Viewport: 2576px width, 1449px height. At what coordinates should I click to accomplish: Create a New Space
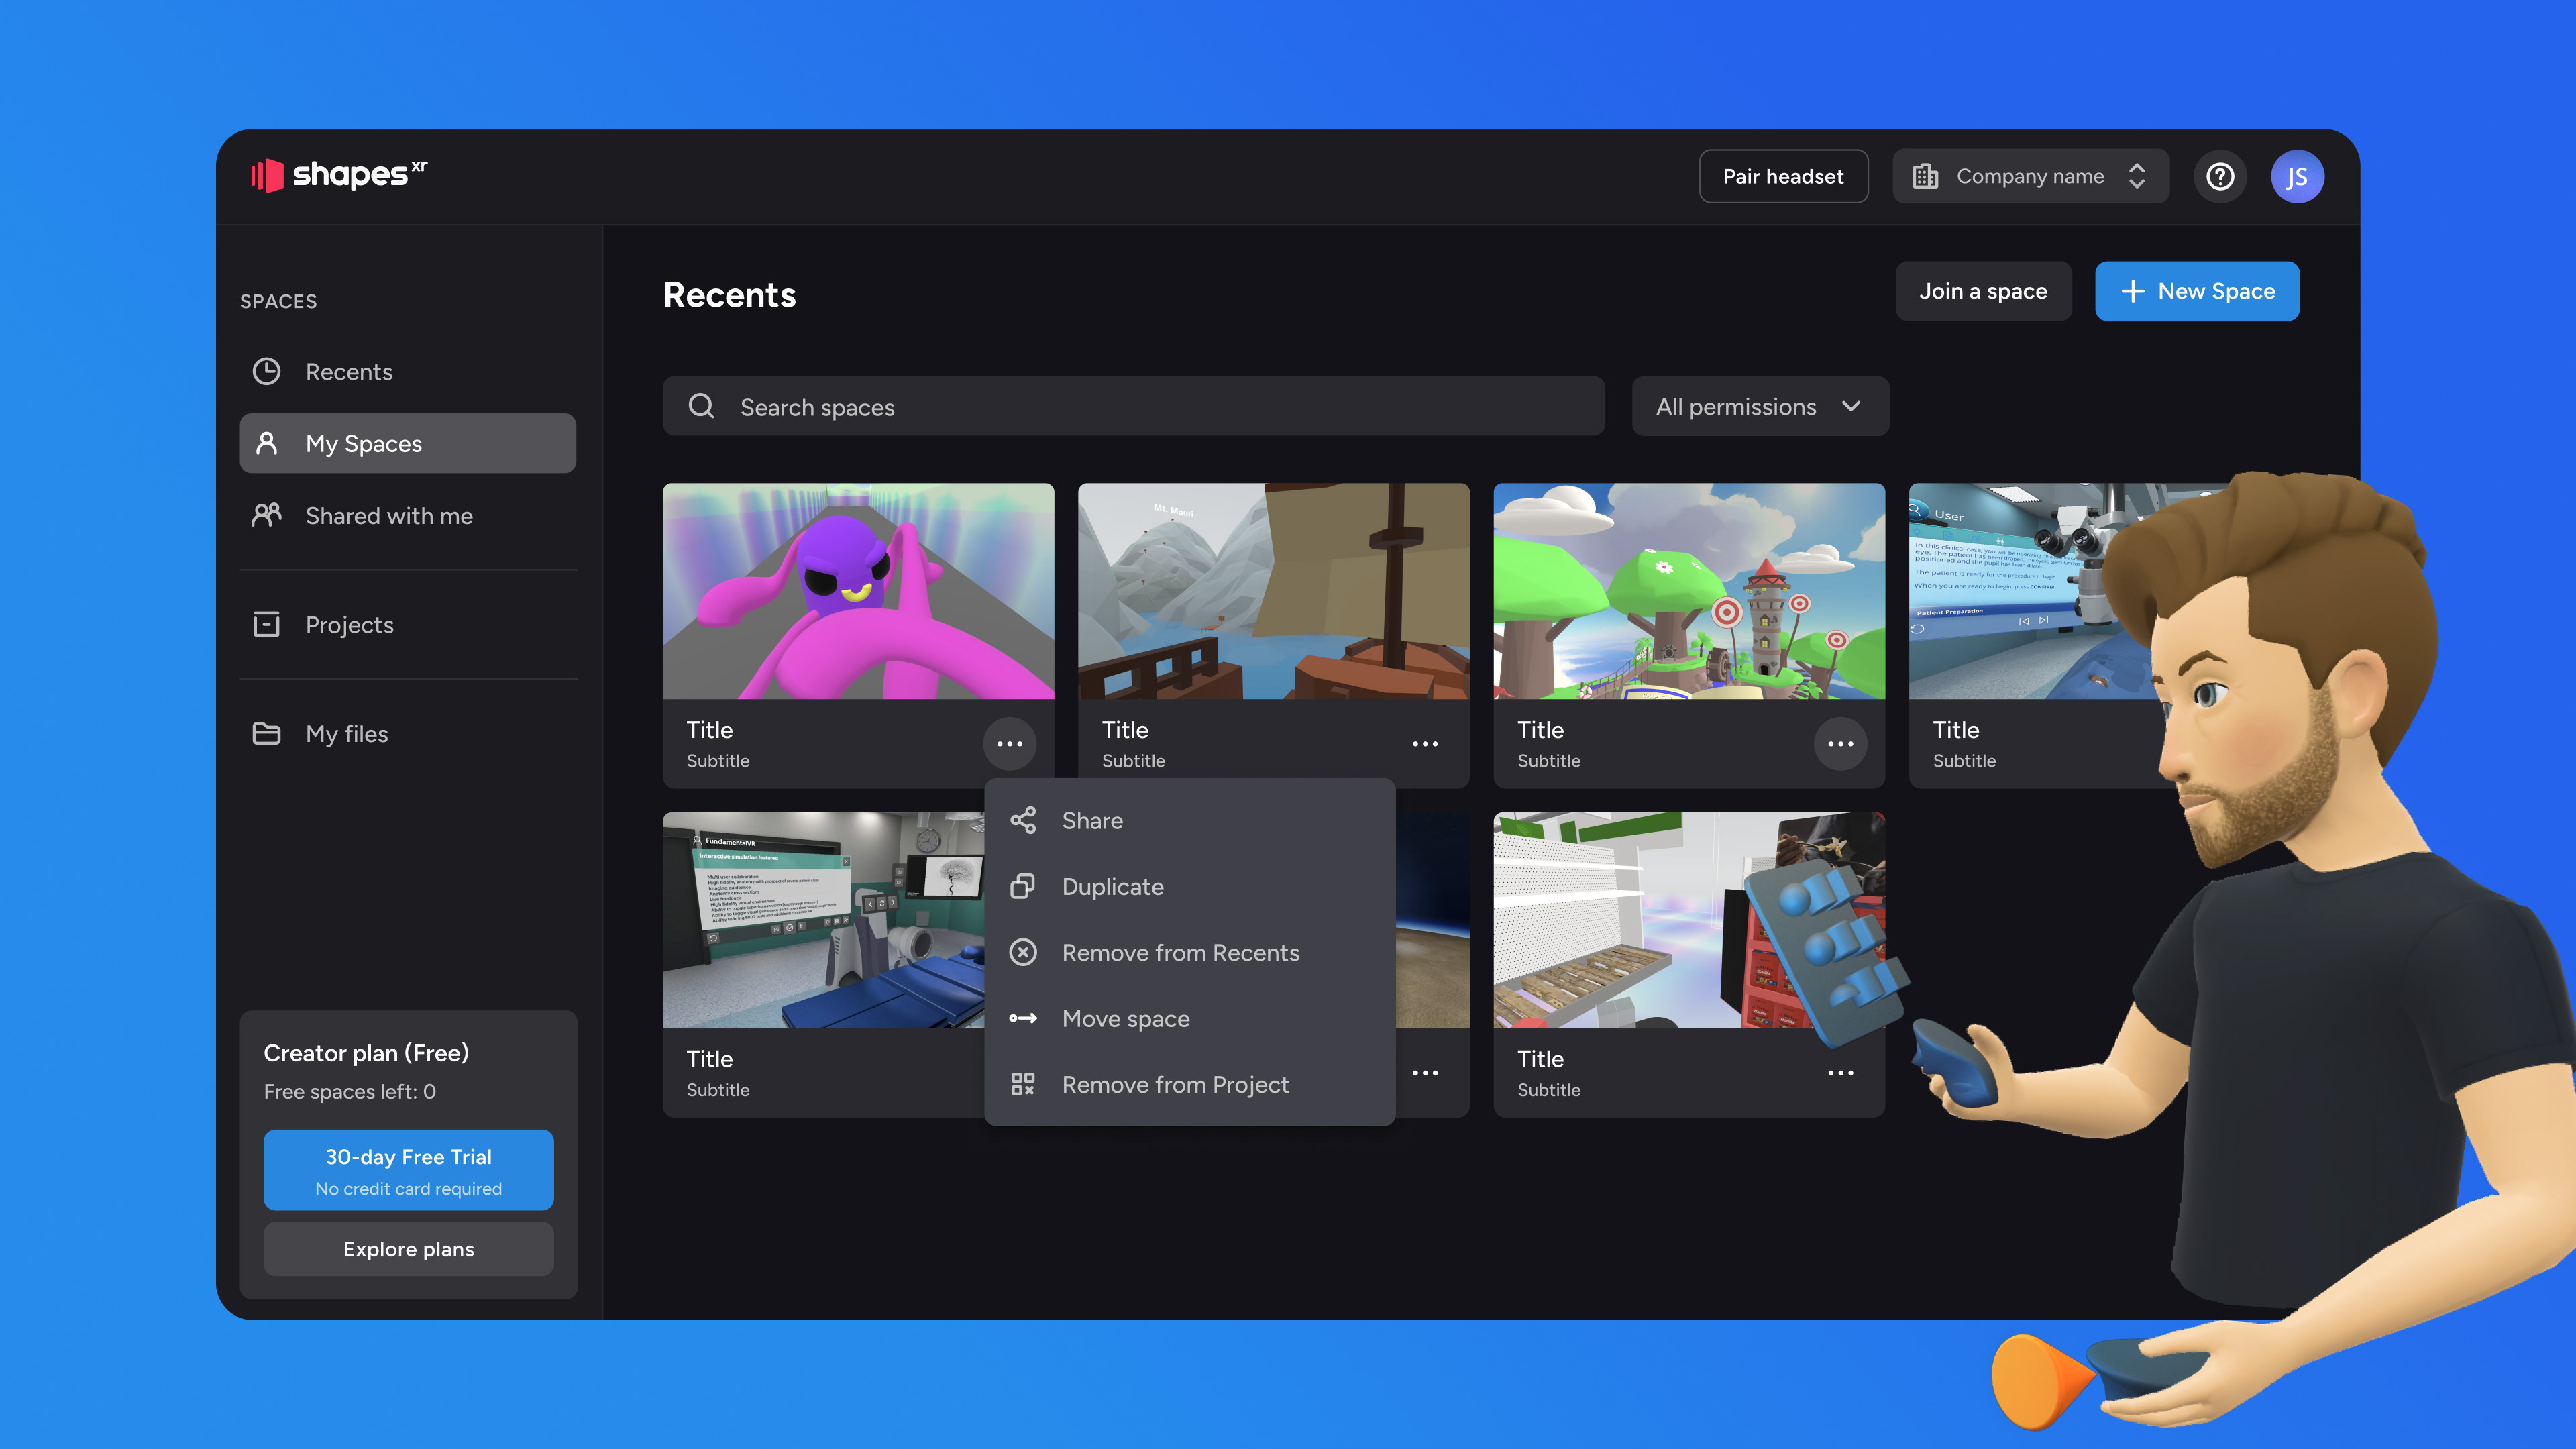tap(2197, 291)
